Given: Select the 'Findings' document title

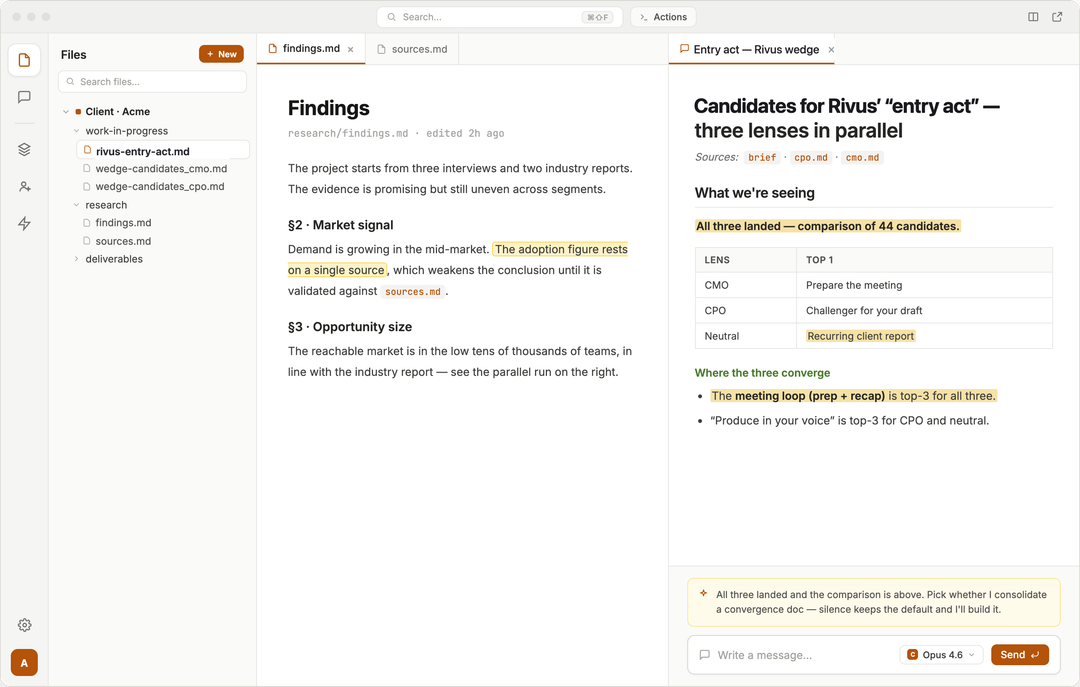Looking at the screenshot, I should point(329,108).
